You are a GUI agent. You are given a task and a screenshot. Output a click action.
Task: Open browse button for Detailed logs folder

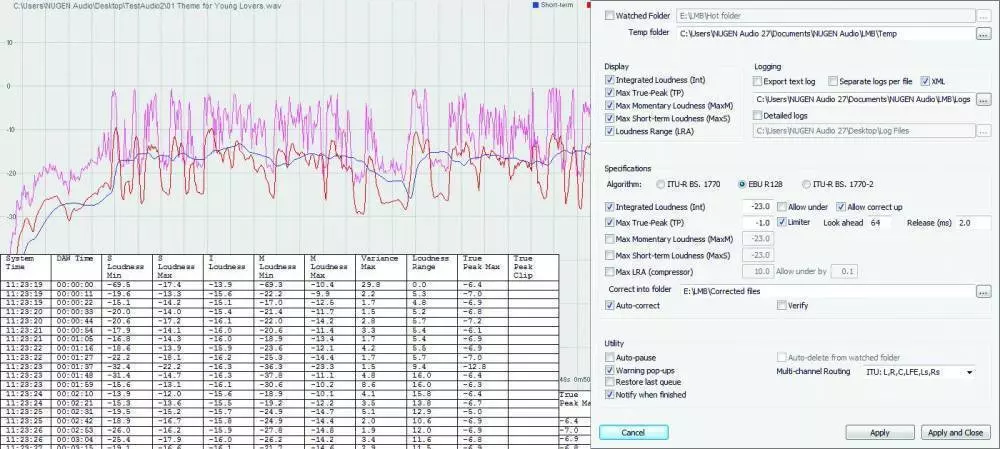click(x=983, y=131)
